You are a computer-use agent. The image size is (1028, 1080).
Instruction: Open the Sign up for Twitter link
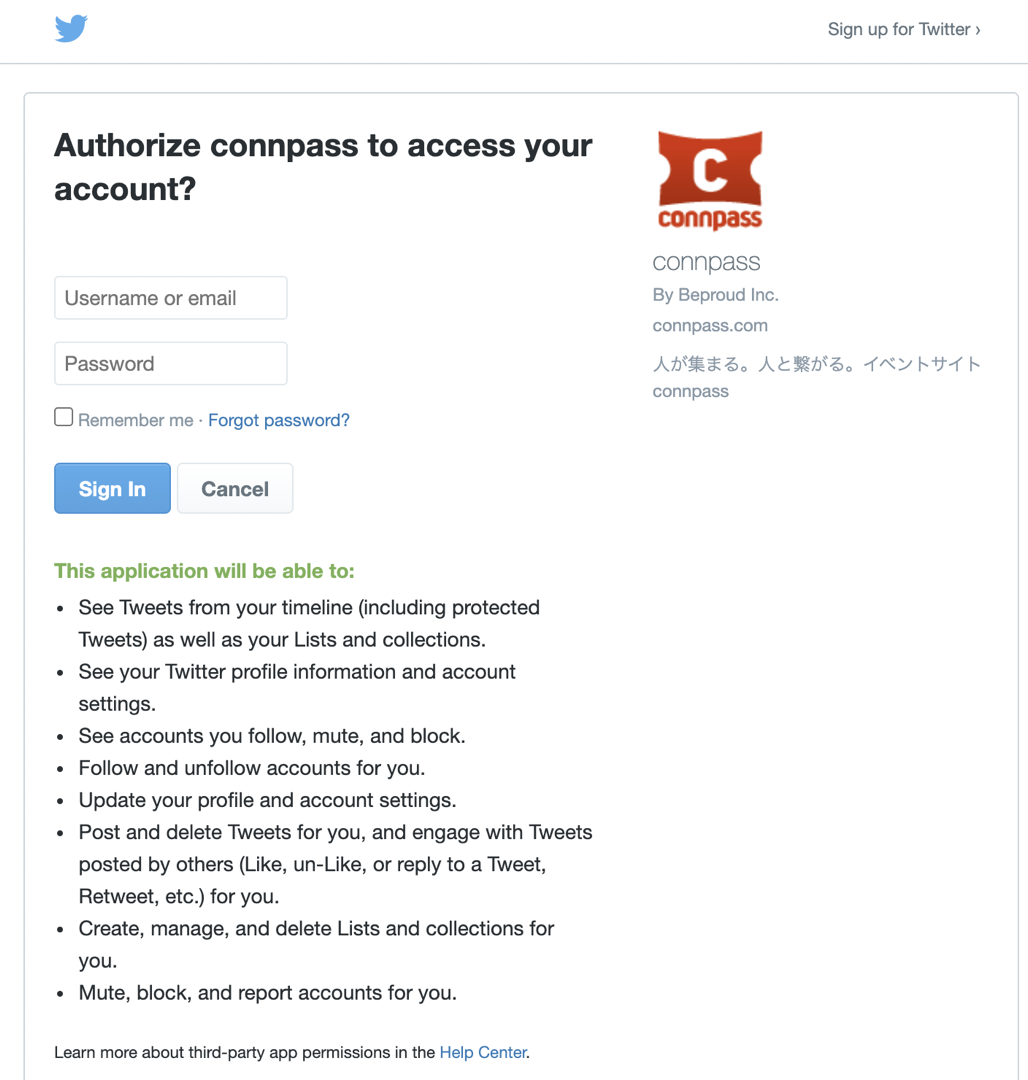coord(903,29)
